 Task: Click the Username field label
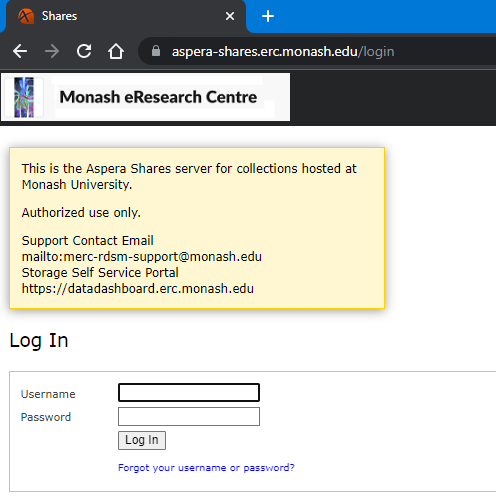coord(48,394)
